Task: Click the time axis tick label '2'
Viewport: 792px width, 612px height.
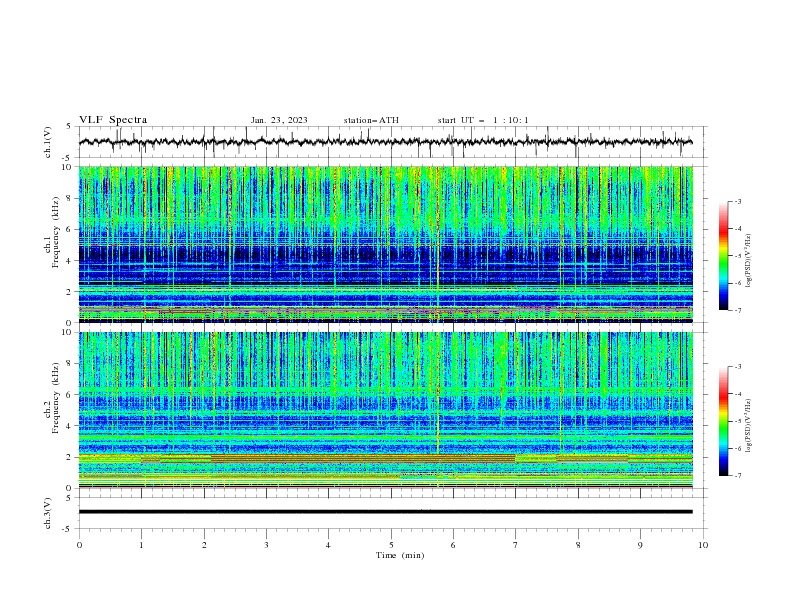Action: click(x=204, y=545)
